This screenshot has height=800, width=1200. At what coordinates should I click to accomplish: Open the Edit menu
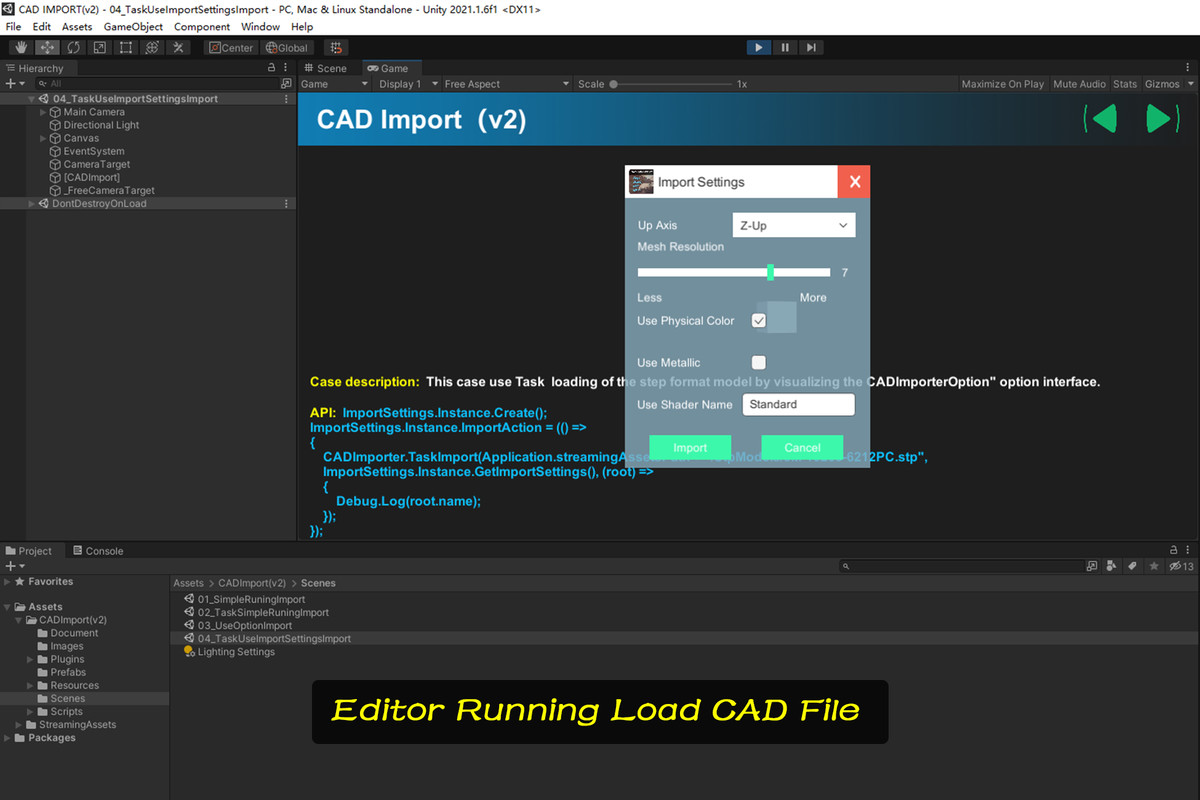pos(42,27)
